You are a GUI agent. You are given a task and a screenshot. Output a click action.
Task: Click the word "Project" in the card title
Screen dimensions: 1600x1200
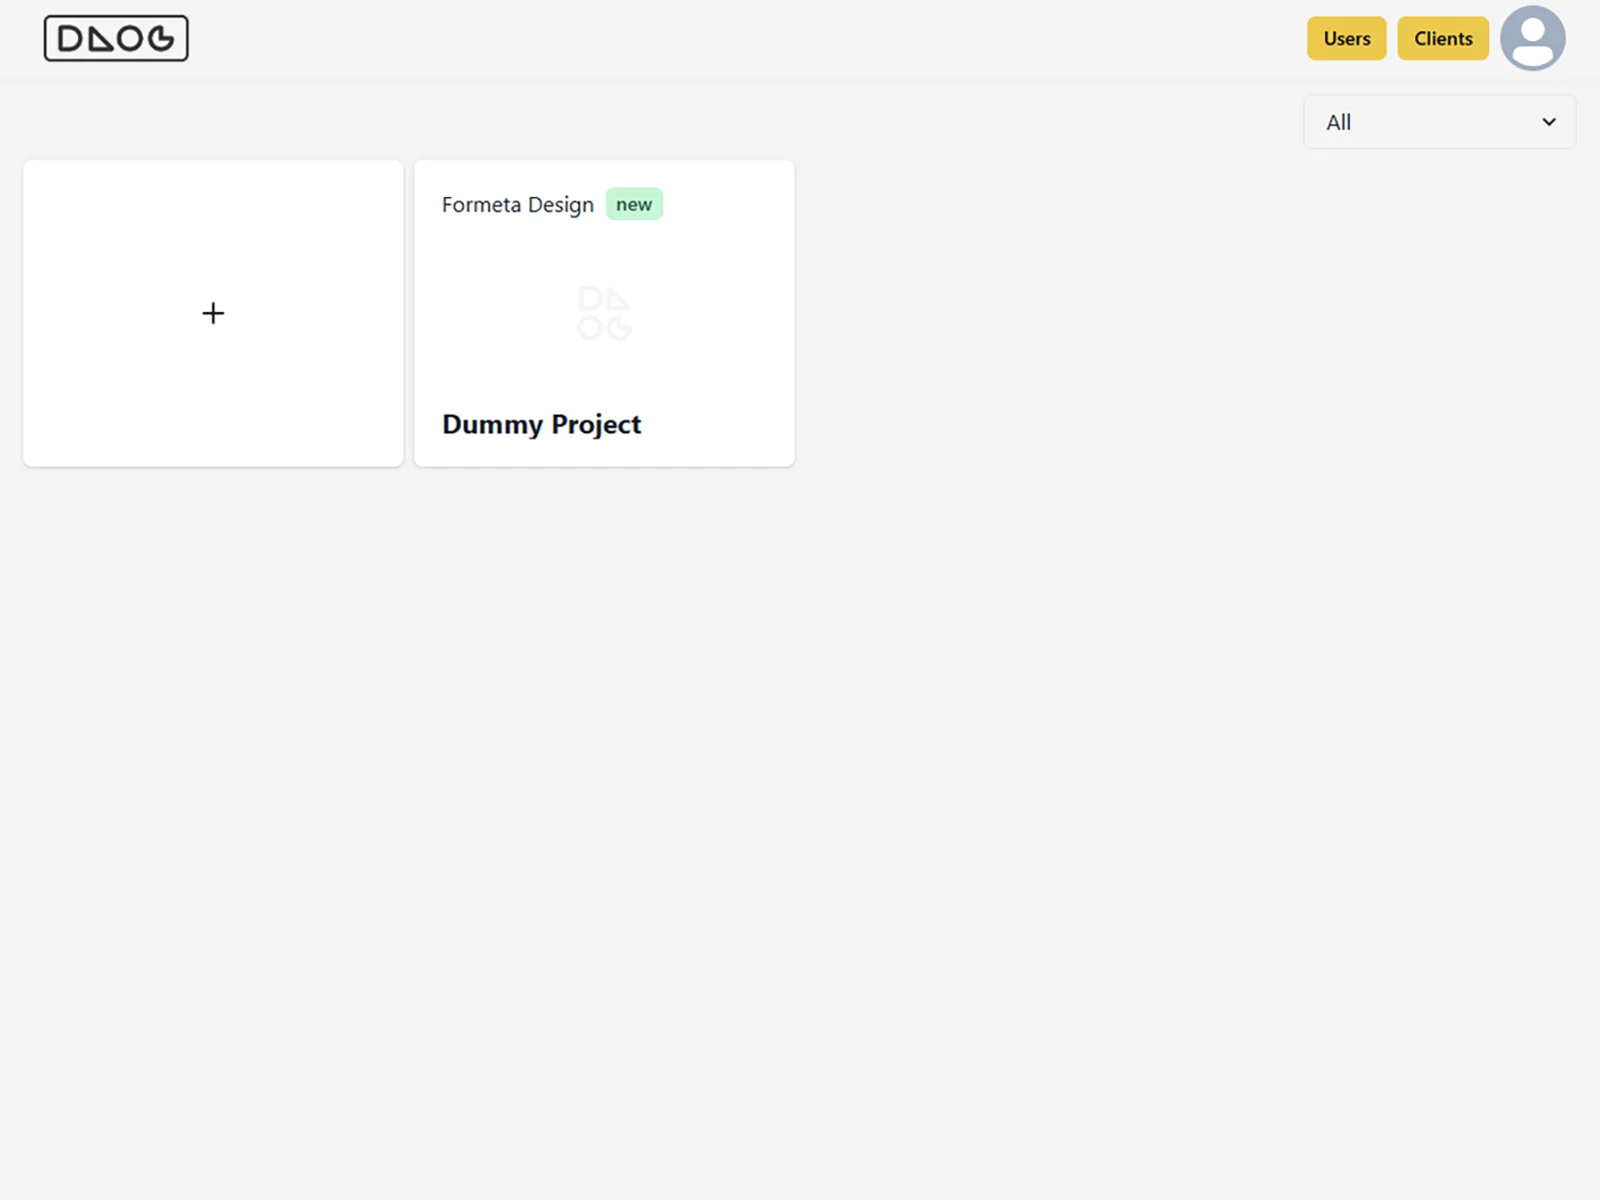(x=596, y=425)
